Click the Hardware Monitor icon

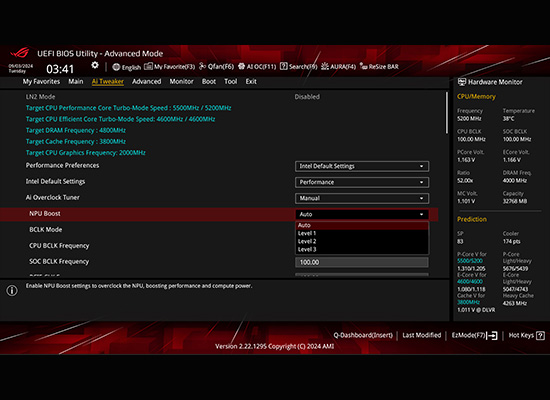462,82
